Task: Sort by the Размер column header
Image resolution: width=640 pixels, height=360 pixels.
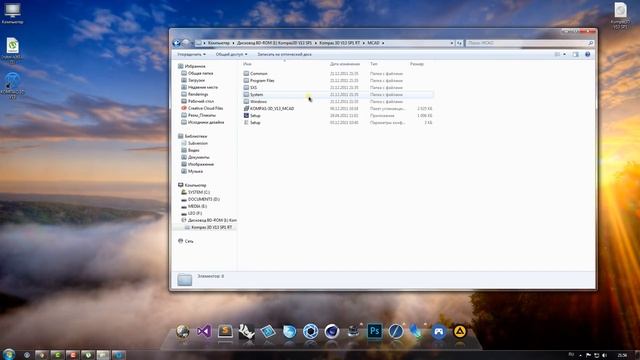Action: (x=417, y=64)
